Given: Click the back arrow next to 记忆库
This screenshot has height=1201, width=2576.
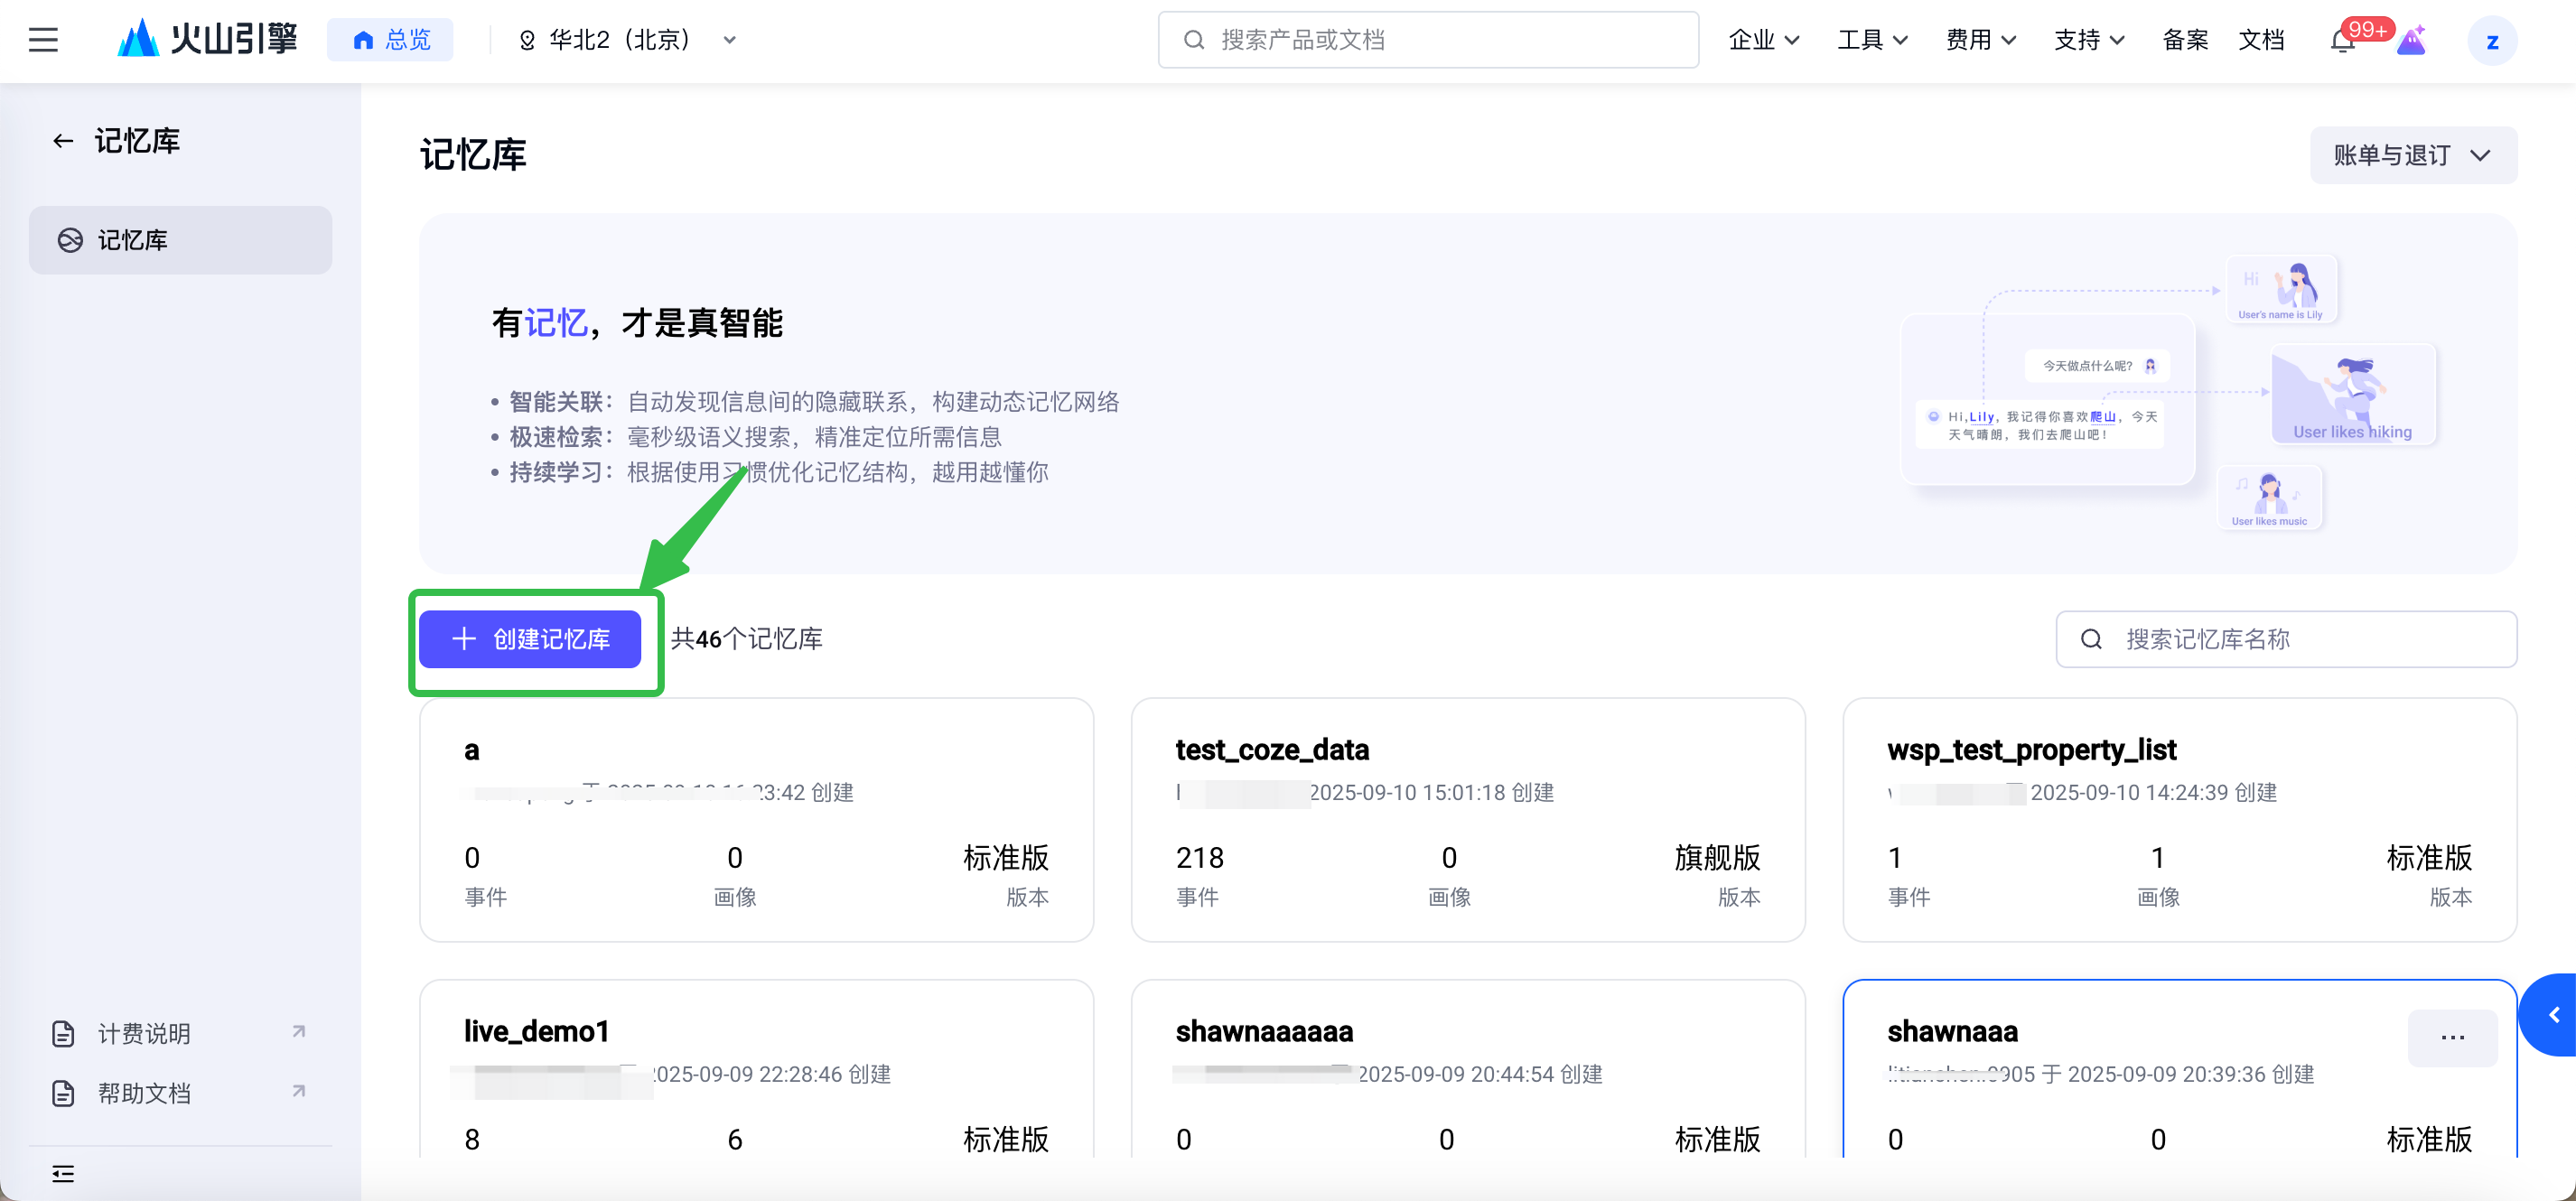Looking at the screenshot, I should 63,141.
